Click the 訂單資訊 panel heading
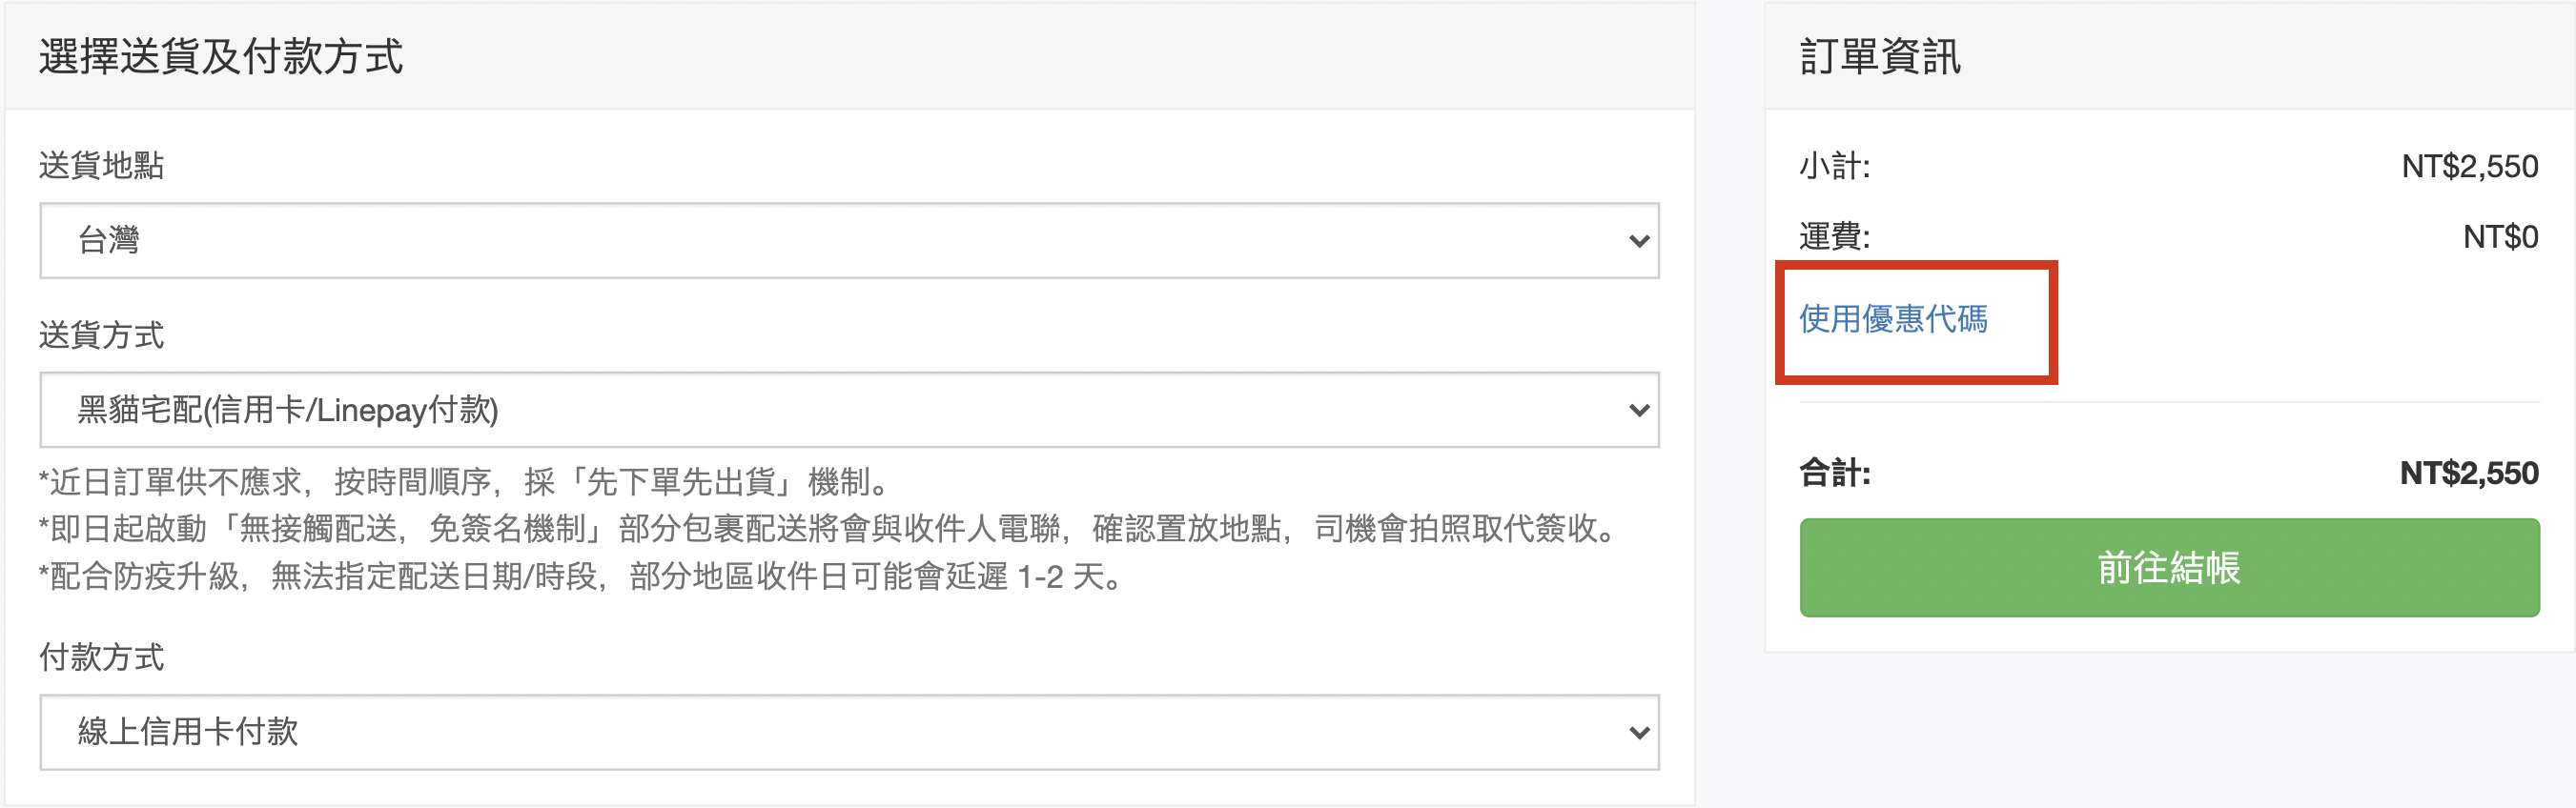The height and width of the screenshot is (808, 2576). pos(1880,56)
